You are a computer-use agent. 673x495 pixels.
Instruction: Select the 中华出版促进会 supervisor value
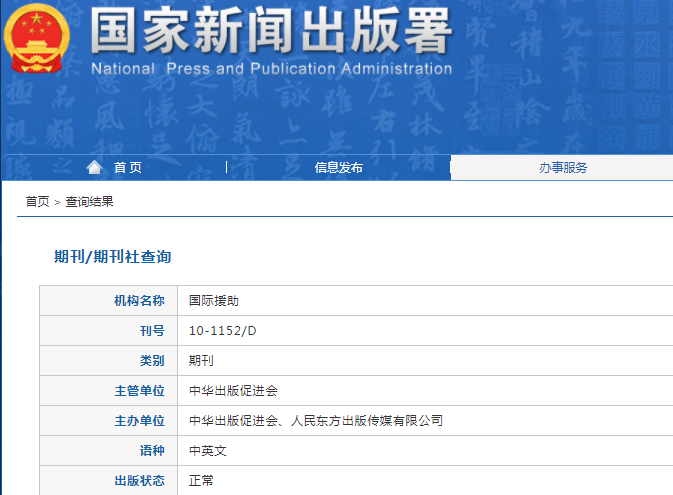pyautogui.click(x=233, y=391)
